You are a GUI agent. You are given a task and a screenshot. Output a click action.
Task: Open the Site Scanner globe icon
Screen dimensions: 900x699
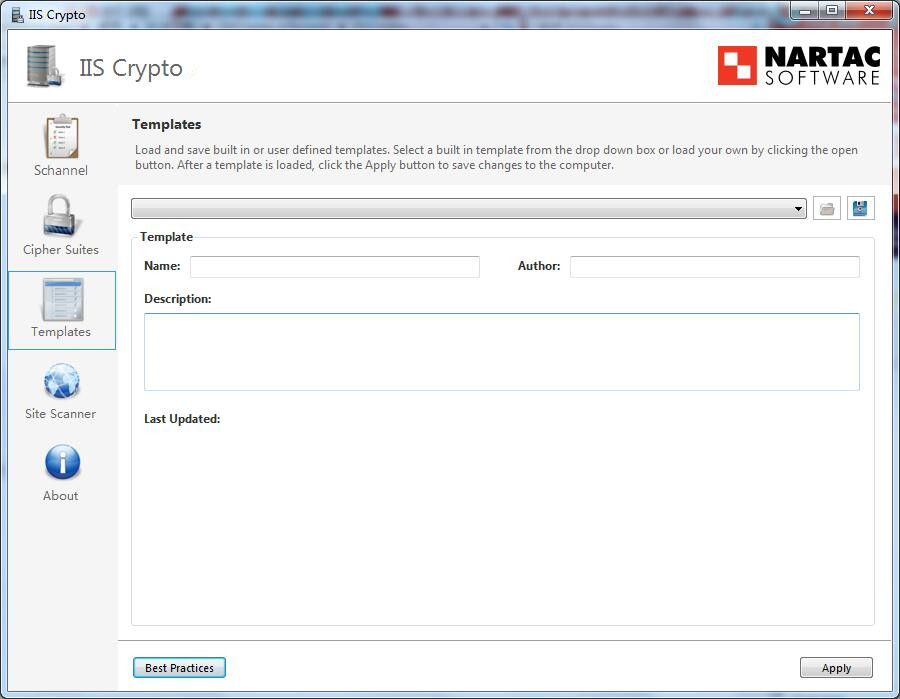pyautogui.click(x=61, y=381)
